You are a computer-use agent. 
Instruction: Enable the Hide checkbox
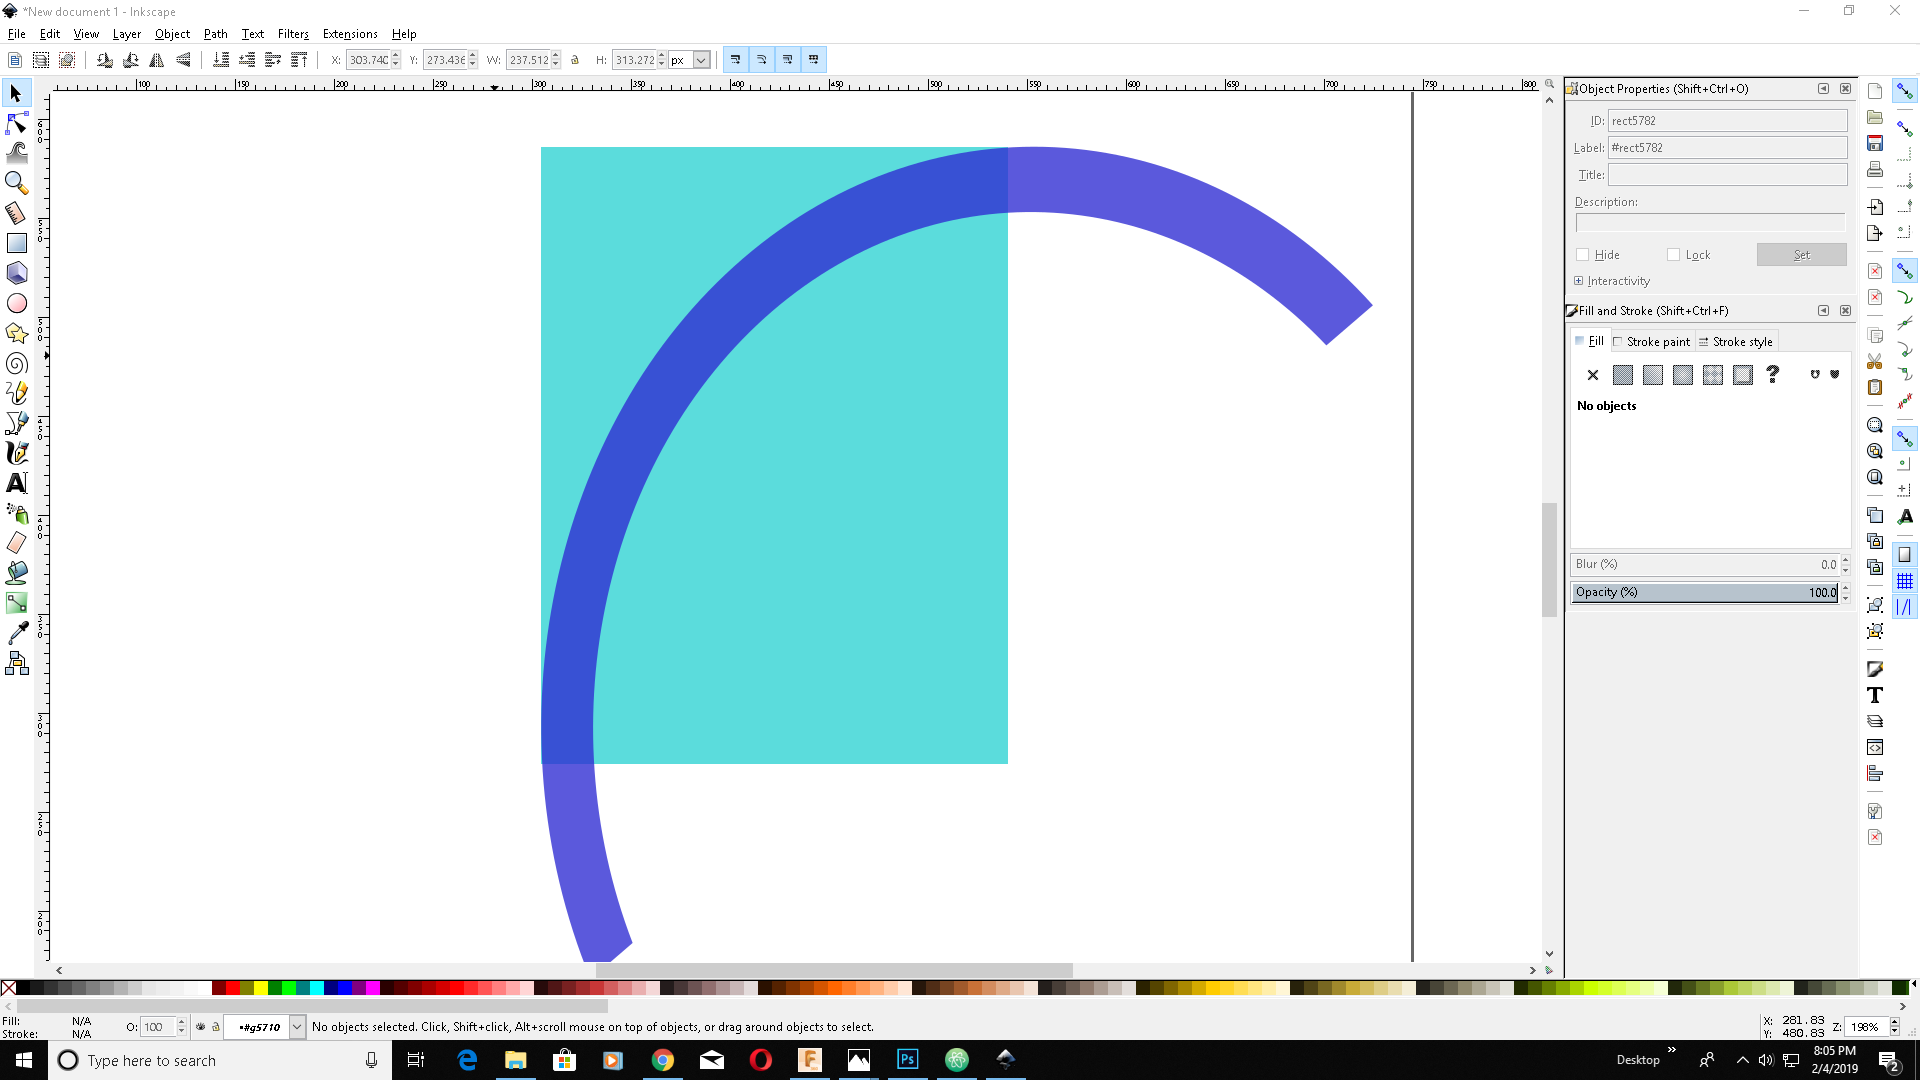1582,255
